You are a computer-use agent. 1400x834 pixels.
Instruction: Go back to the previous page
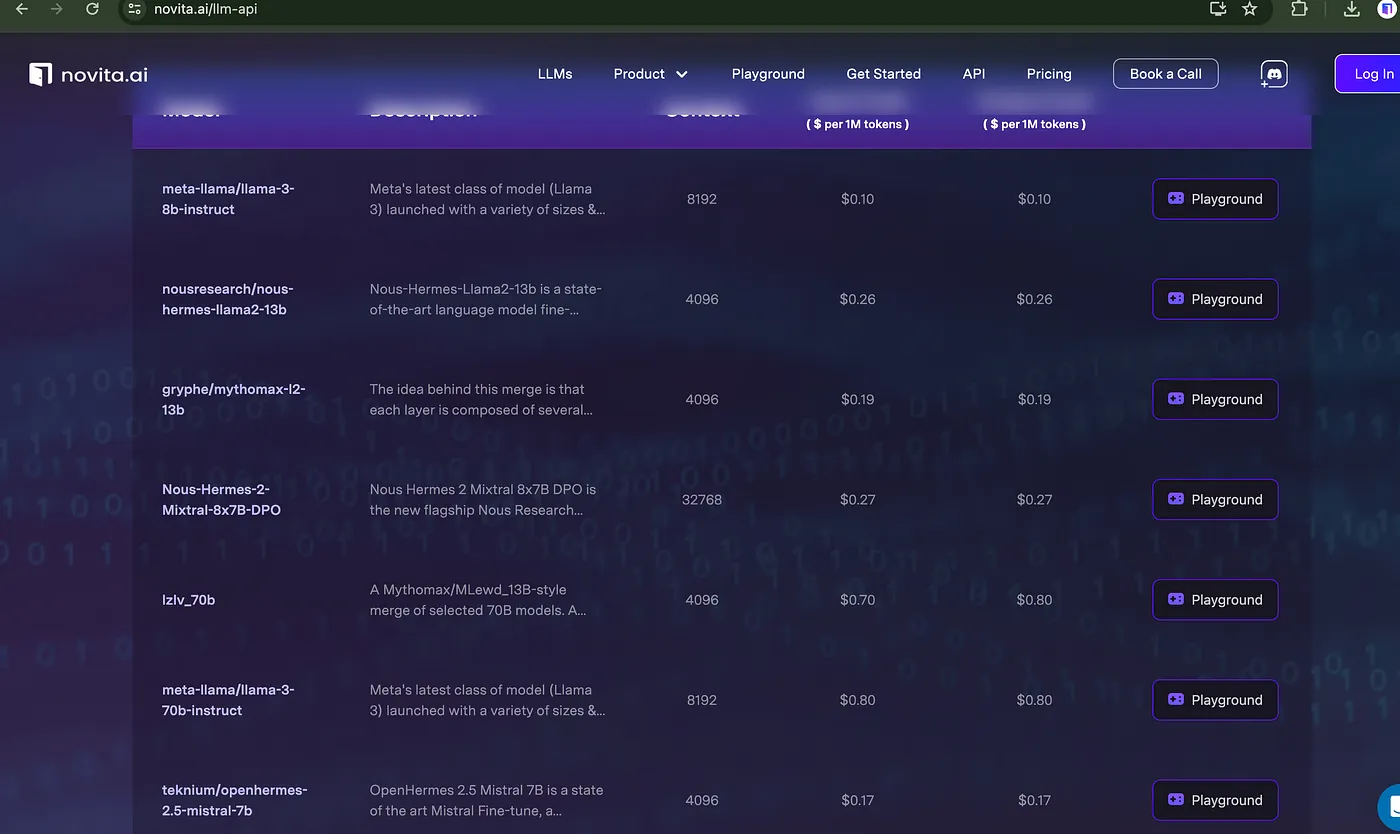pos(22,9)
